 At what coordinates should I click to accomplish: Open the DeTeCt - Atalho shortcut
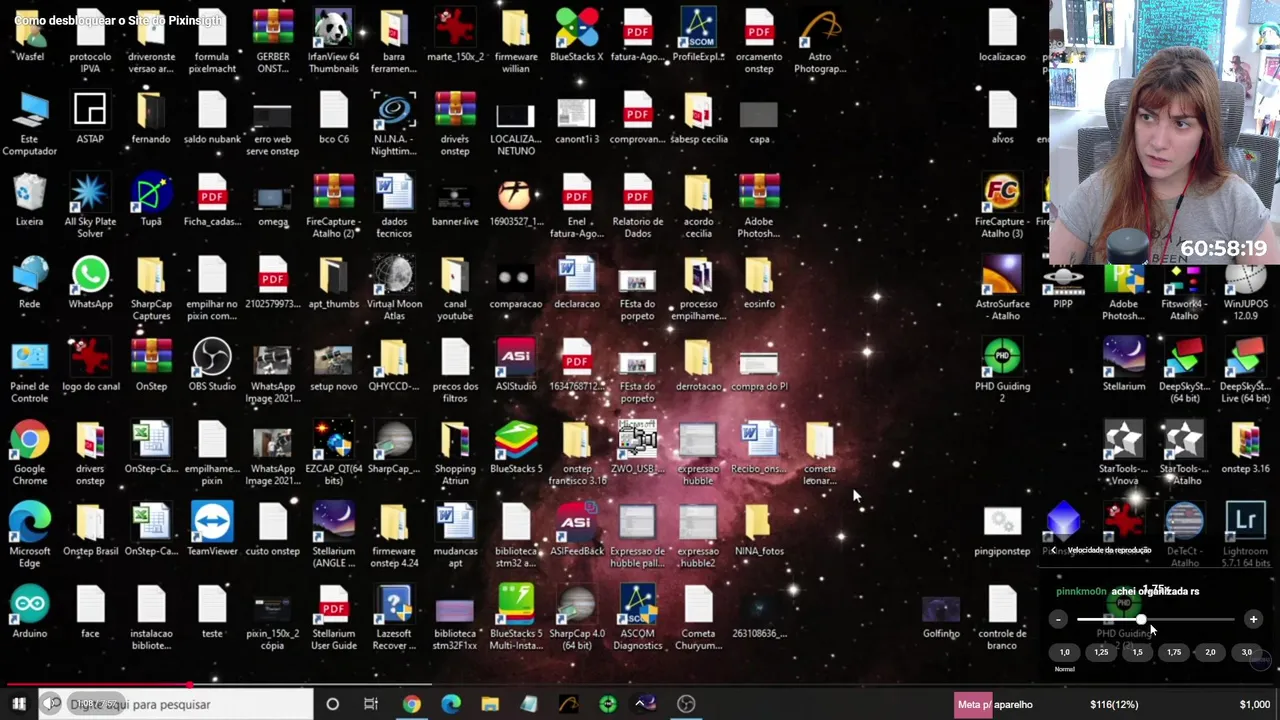point(1184,535)
